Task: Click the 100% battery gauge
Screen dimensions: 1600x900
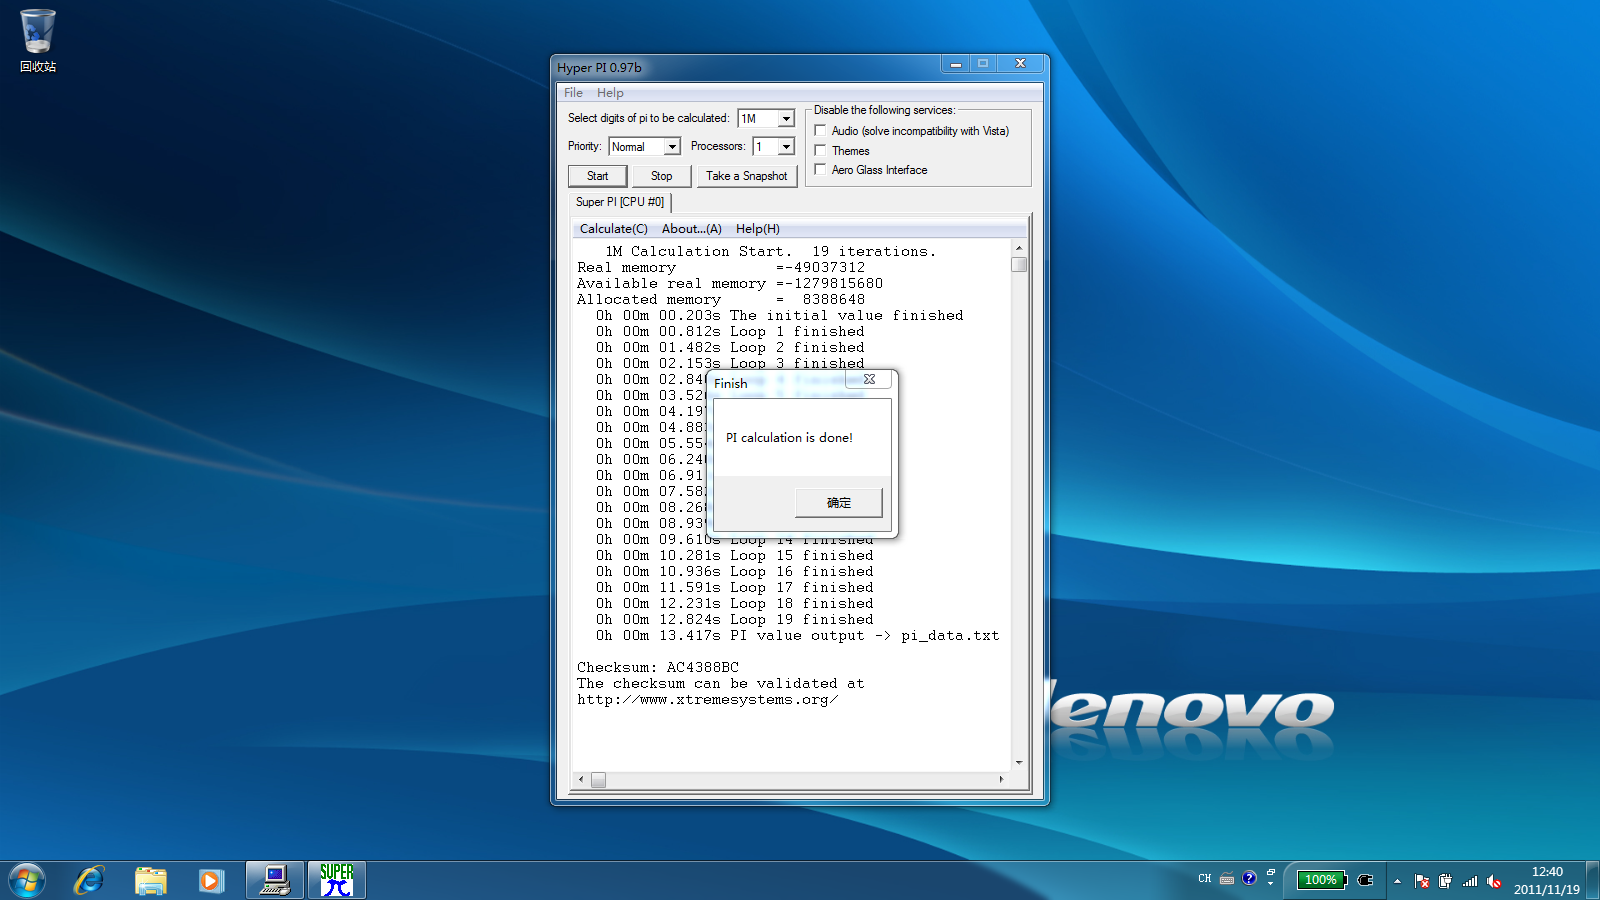Action: pos(1321,880)
